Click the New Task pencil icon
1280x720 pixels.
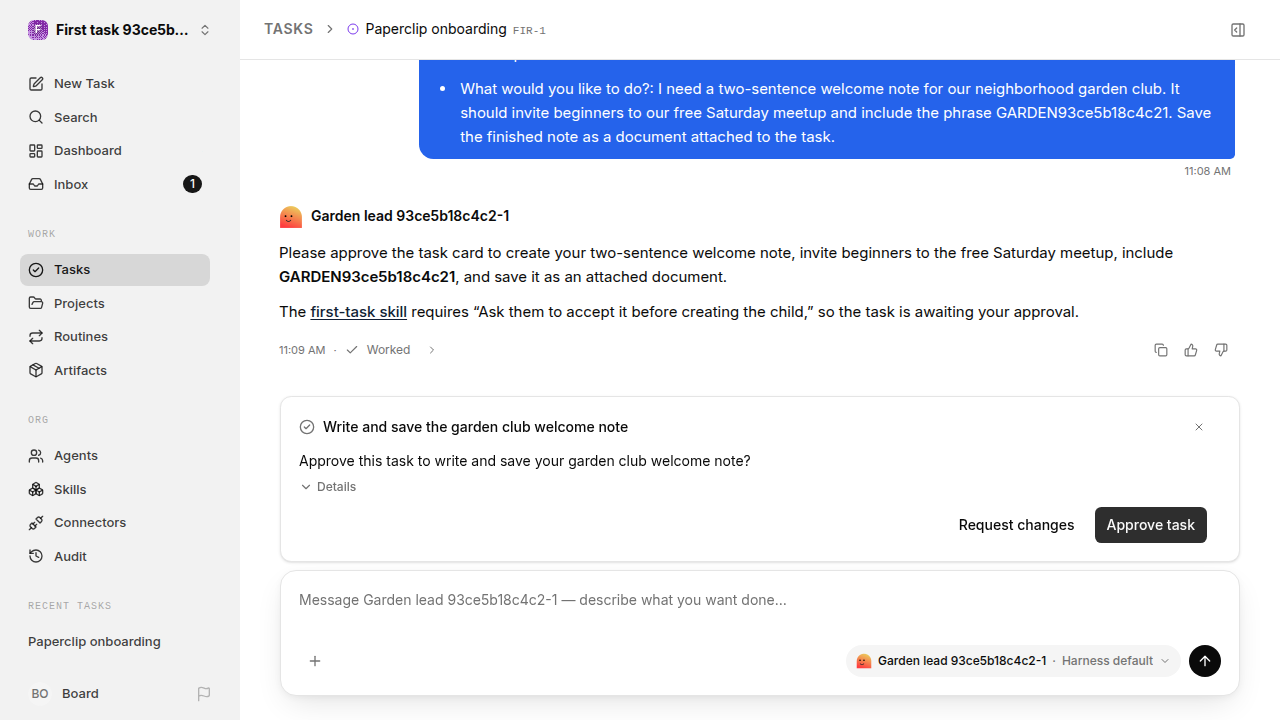tap(36, 84)
